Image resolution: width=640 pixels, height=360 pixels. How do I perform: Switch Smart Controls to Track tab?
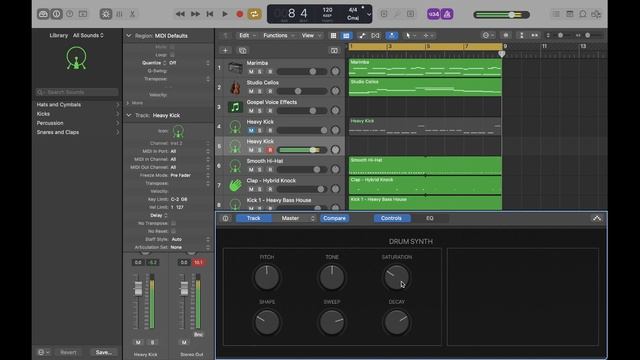(253, 218)
